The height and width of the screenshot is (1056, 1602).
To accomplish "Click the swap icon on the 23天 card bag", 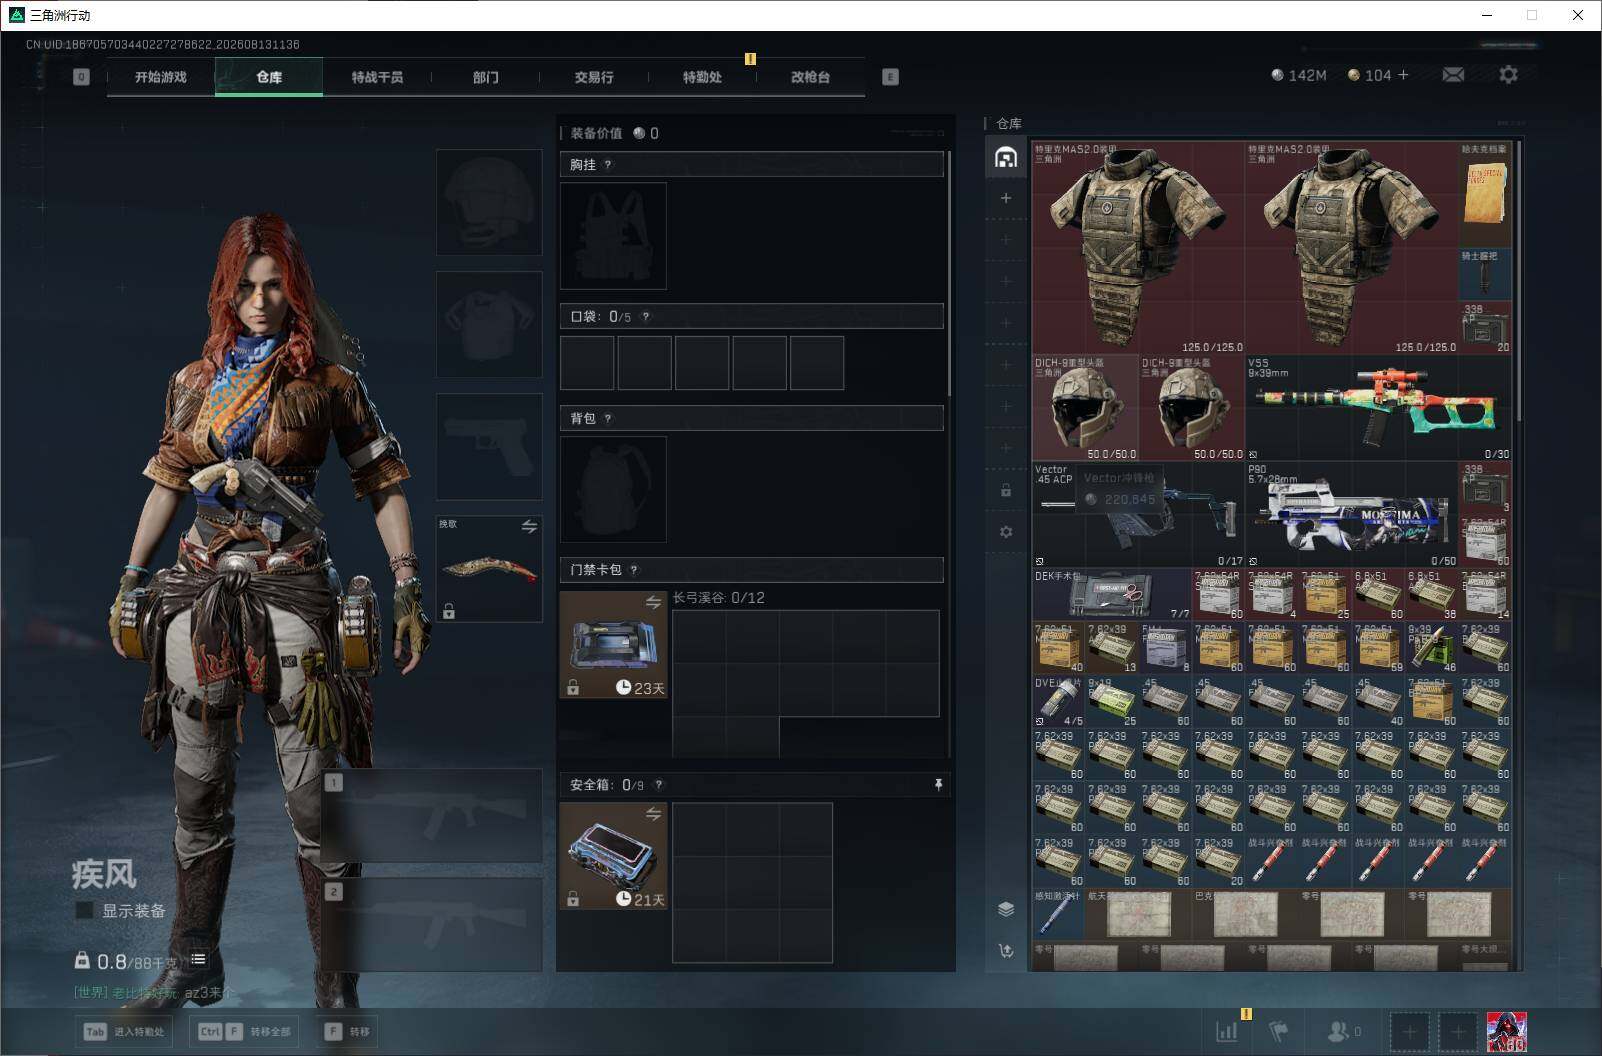I will (653, 602).
